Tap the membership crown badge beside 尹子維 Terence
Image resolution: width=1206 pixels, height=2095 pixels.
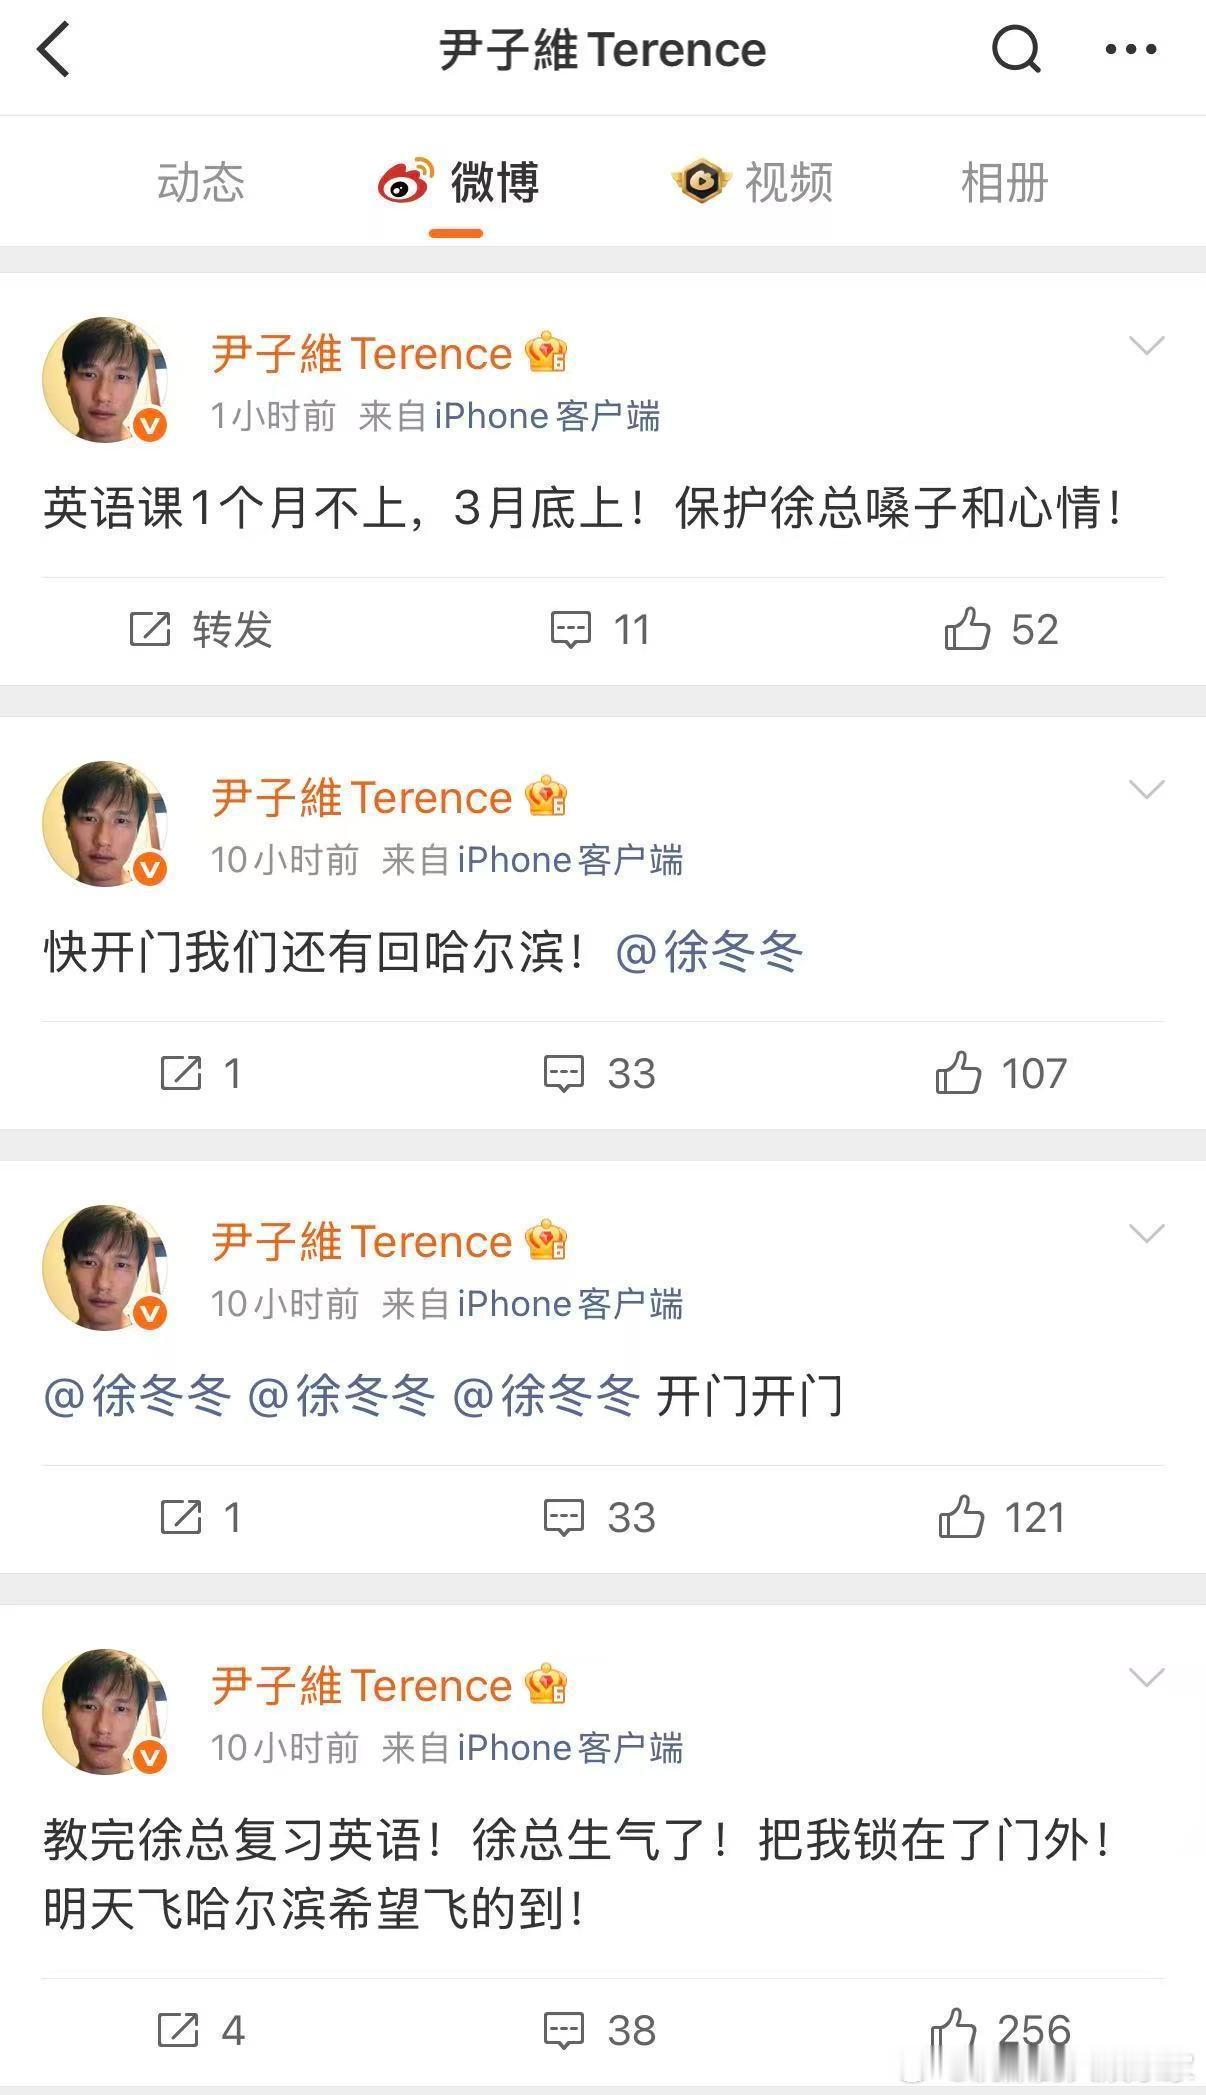[x=545, y=352]
